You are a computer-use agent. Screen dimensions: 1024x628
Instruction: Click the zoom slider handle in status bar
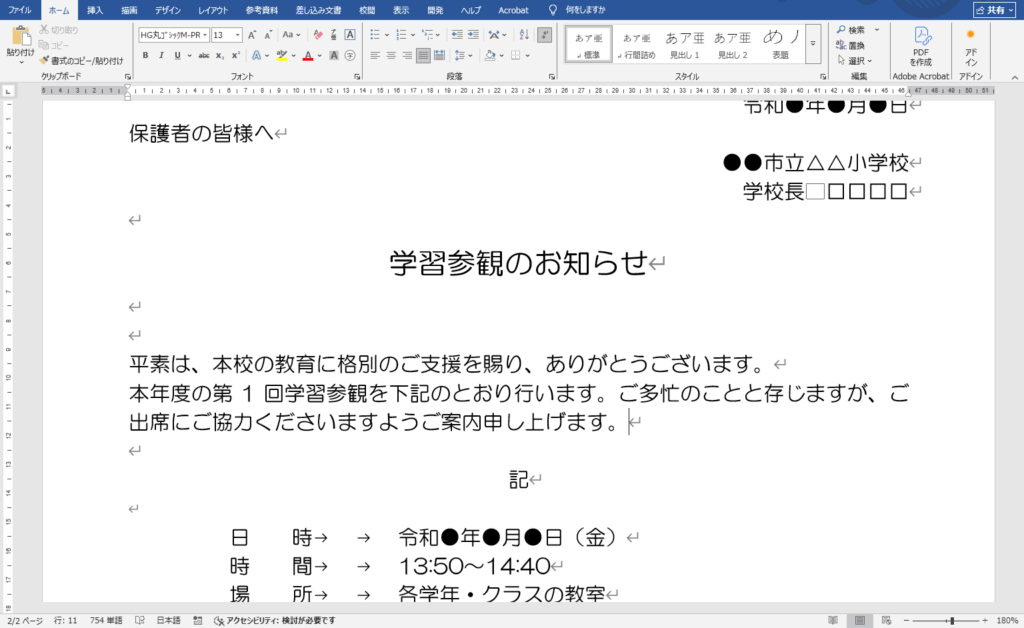coord(952,620)
